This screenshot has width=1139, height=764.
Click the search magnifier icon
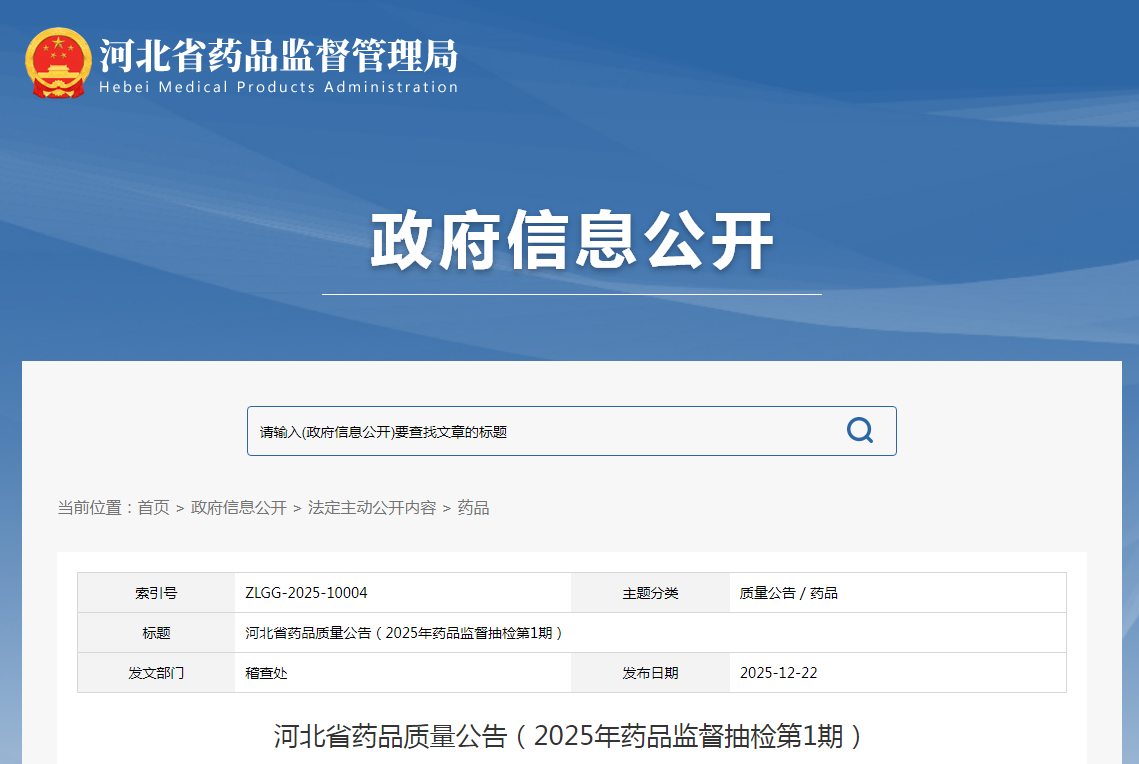tap(859, 431)
